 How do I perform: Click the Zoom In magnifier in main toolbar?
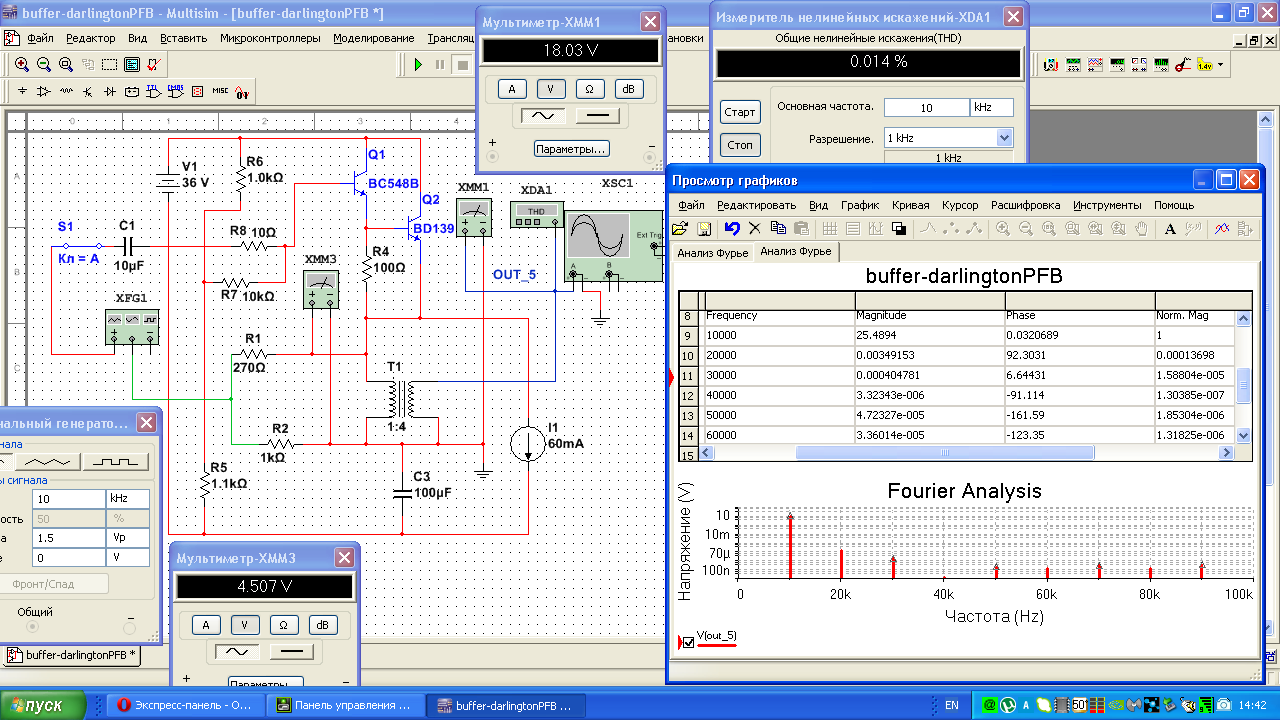coord(22,65)
